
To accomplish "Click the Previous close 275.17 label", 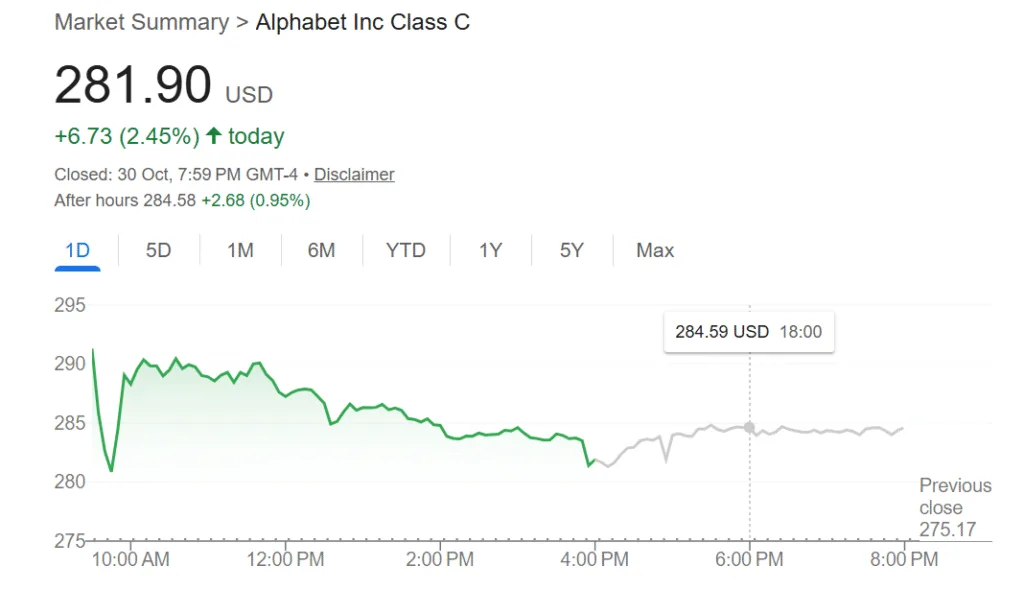I will 954,507.
